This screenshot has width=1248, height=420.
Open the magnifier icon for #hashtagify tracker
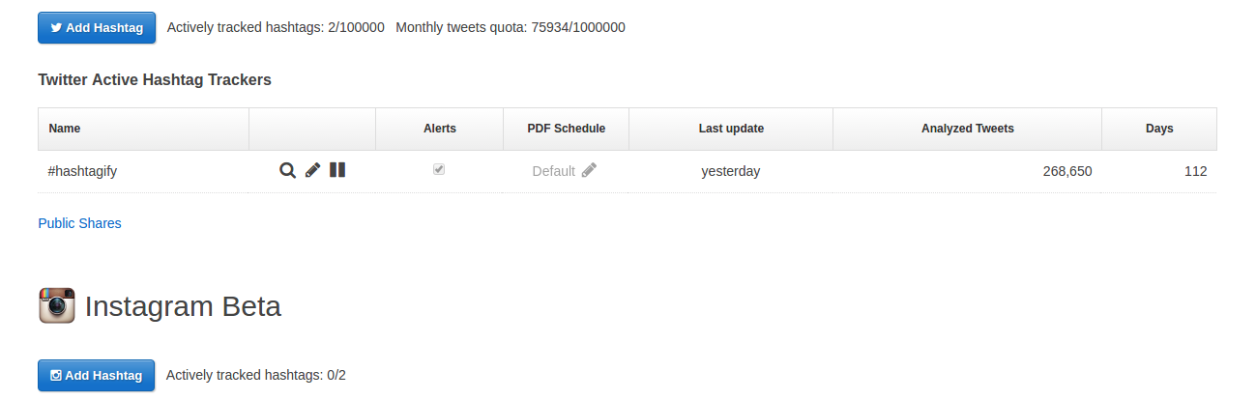pyautogui.click(x=287, y=170)
